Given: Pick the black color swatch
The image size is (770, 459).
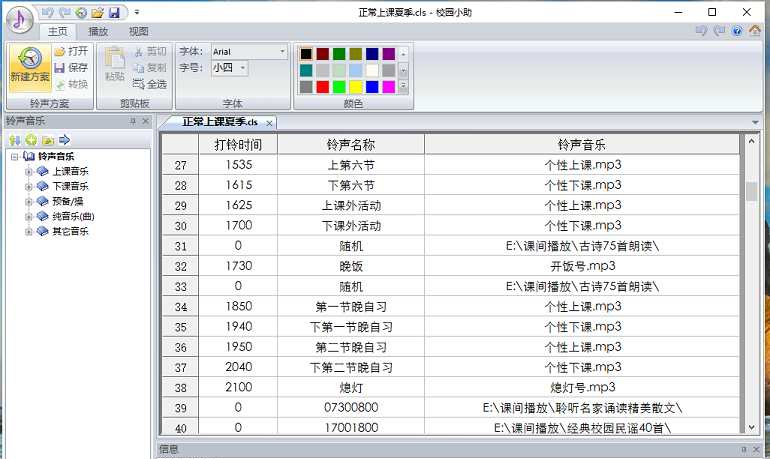Looking at the screenshot, I should pyautogui.click(x=306, y=54).
